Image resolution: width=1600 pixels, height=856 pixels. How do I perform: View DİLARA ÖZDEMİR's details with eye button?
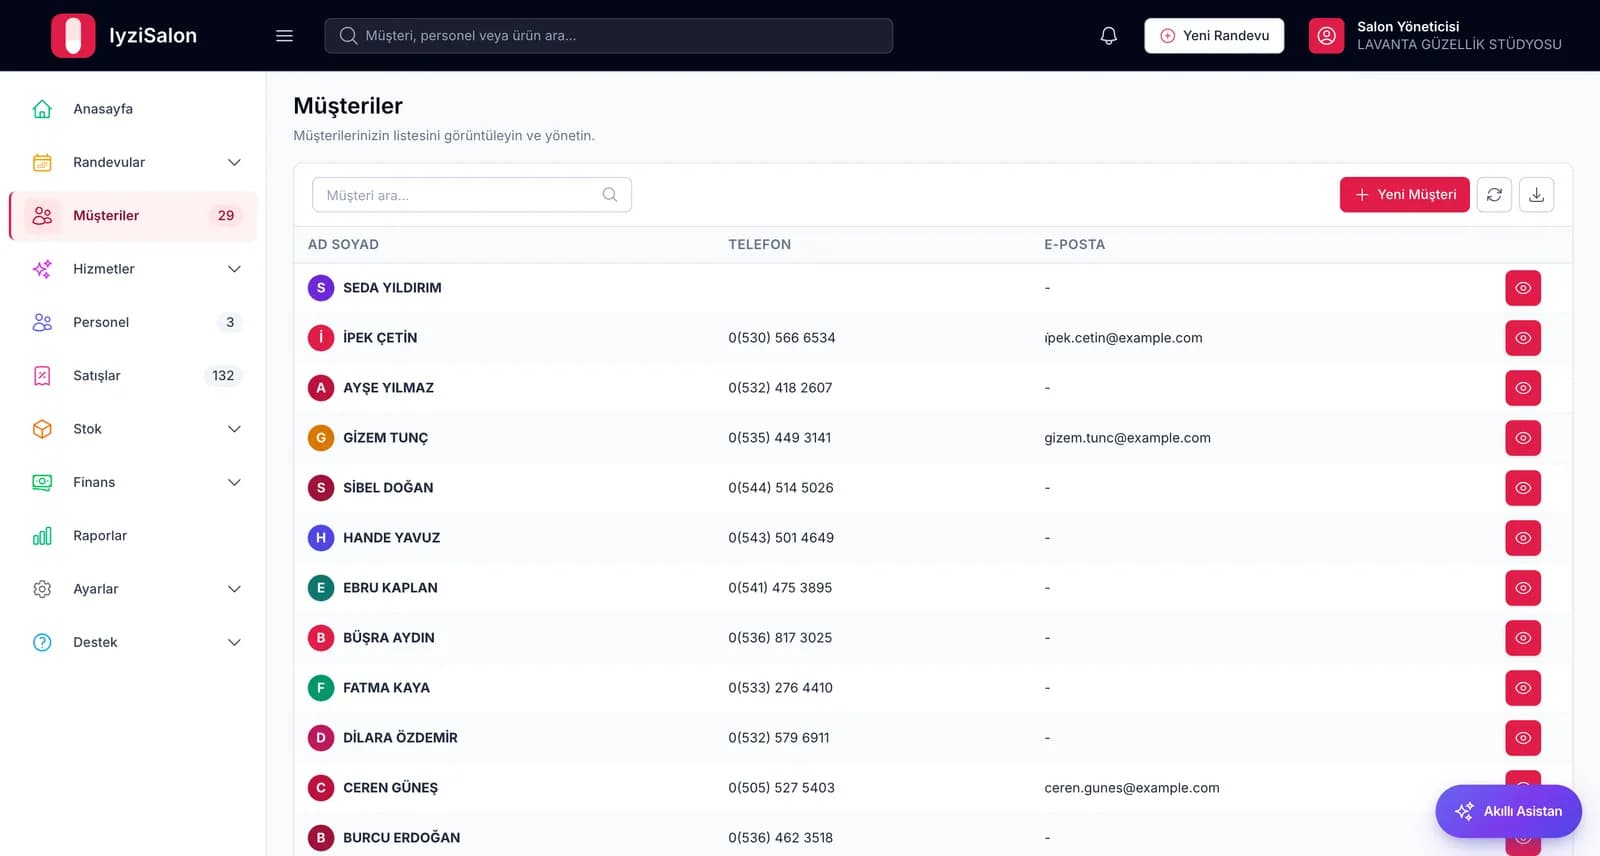click(1523, 738)
